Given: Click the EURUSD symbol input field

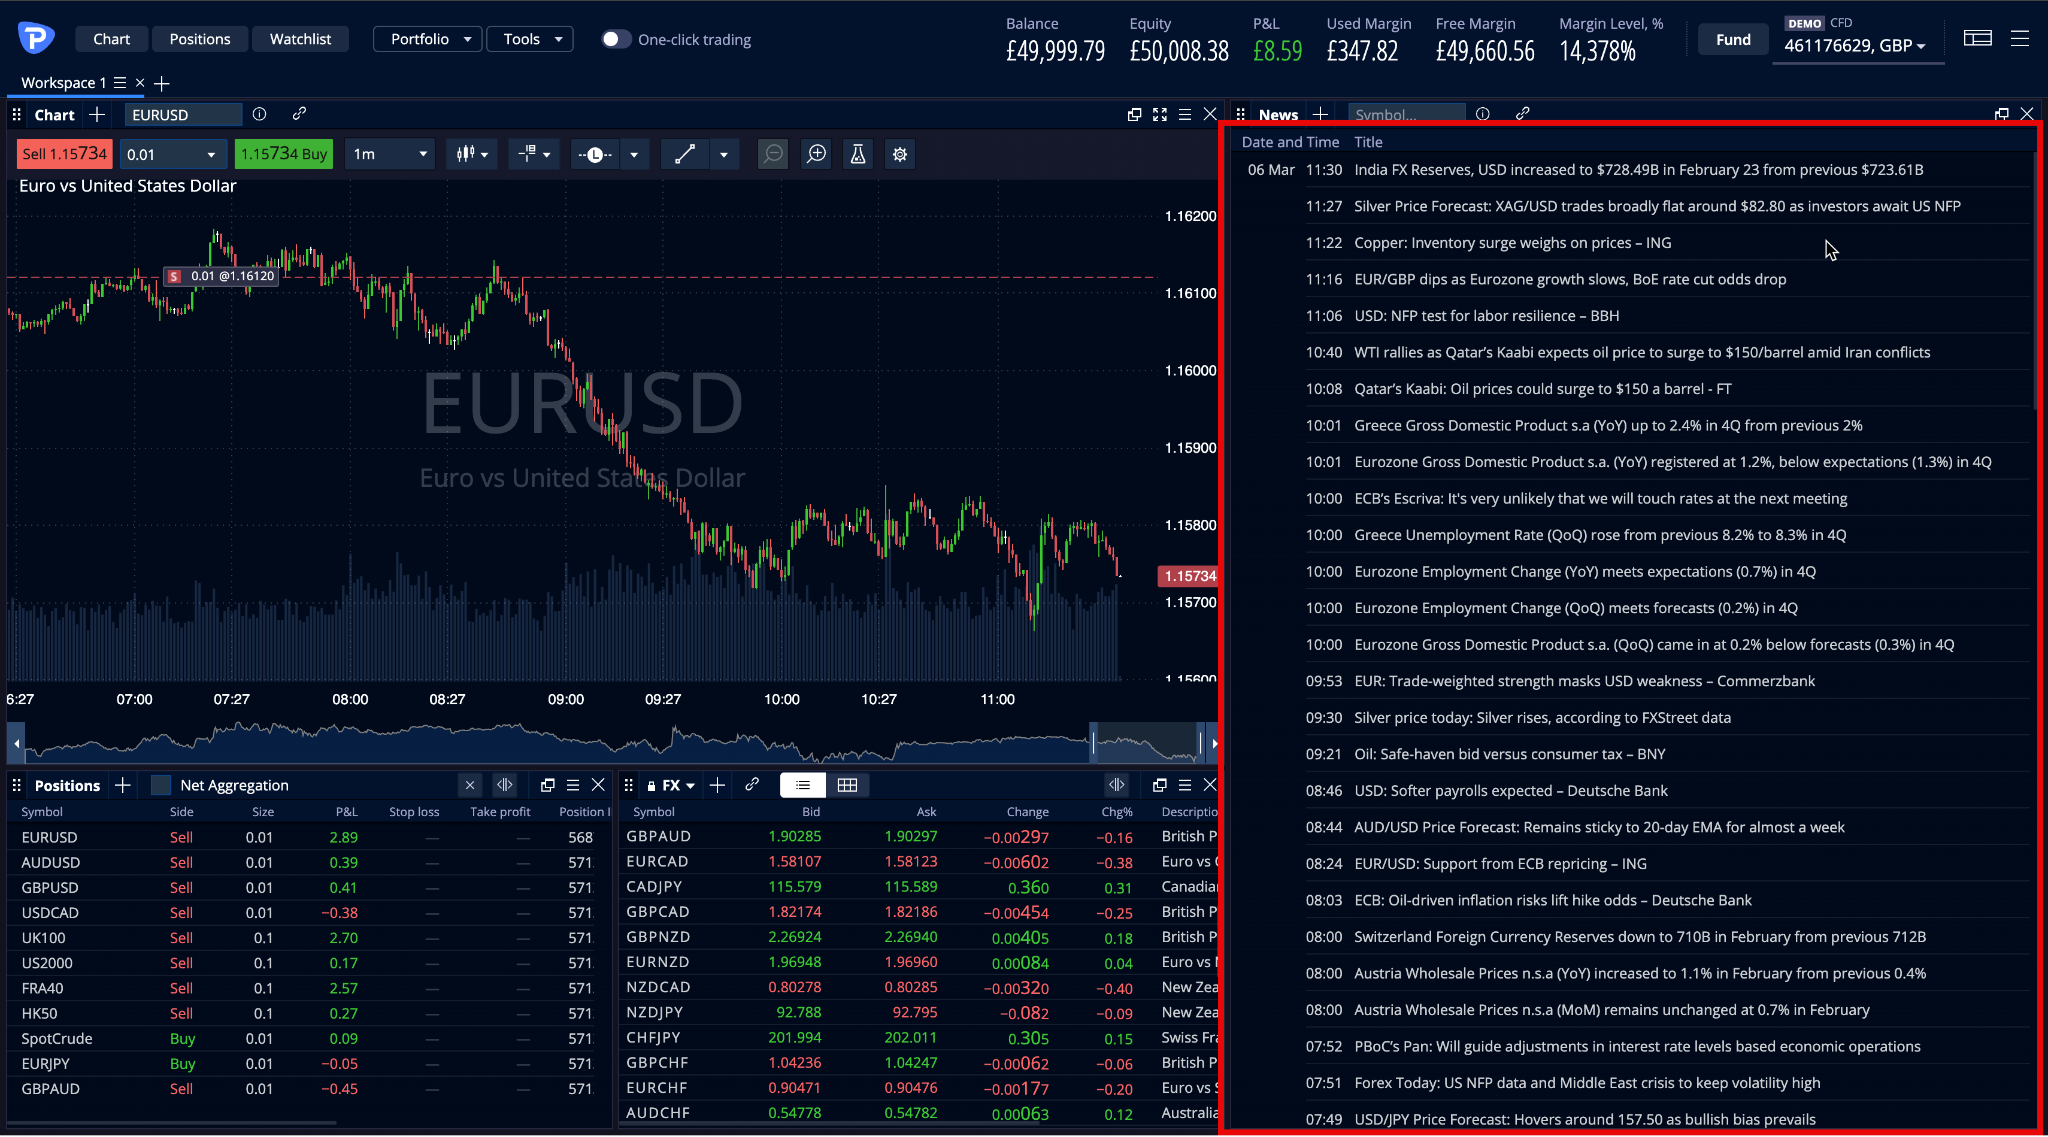Looking at the screenshot, I should pyautogui.click(x=183, y=114).
